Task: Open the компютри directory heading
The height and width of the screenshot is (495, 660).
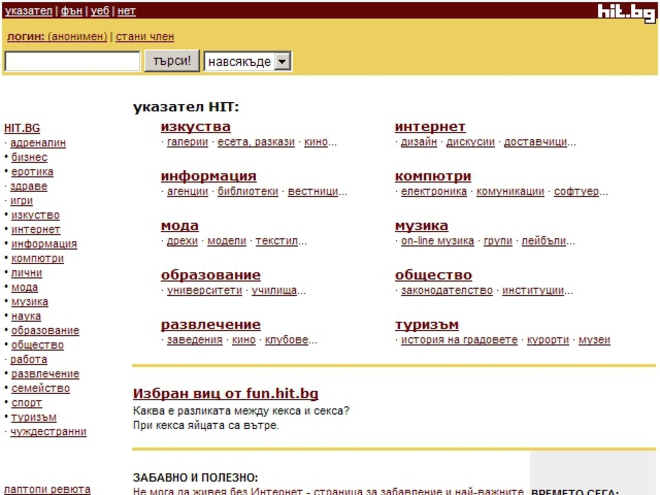Action: click(433, 176)
